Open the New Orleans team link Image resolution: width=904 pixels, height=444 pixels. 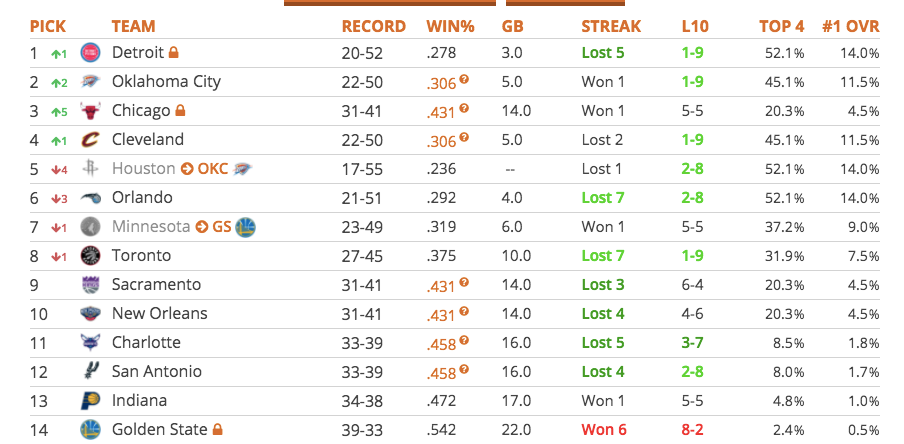[160, 313]
